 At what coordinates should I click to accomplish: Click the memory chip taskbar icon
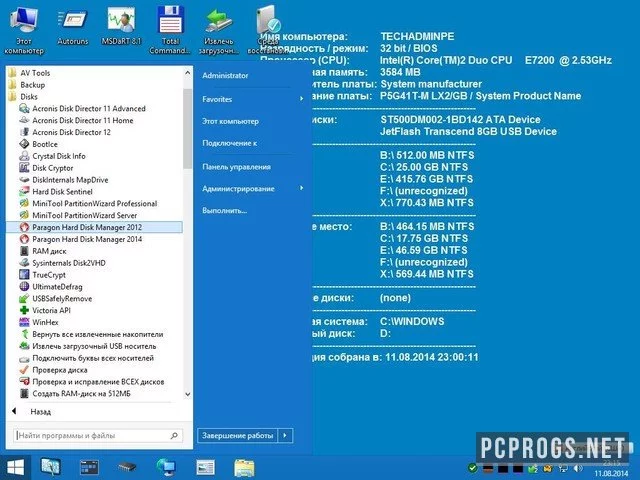[x=127, y=467]
